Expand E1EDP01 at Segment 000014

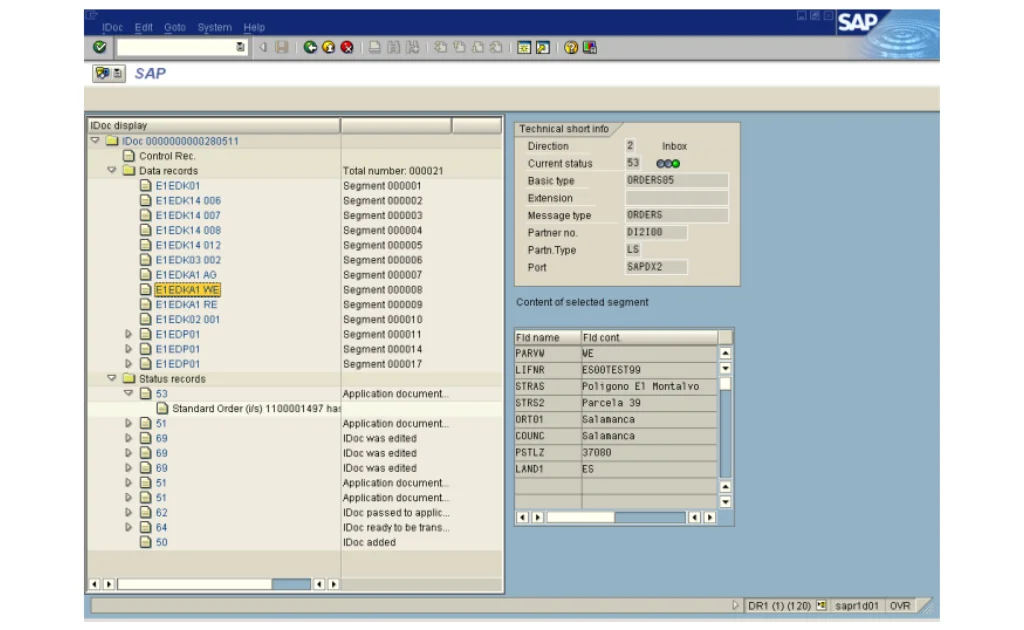point(129,349)
